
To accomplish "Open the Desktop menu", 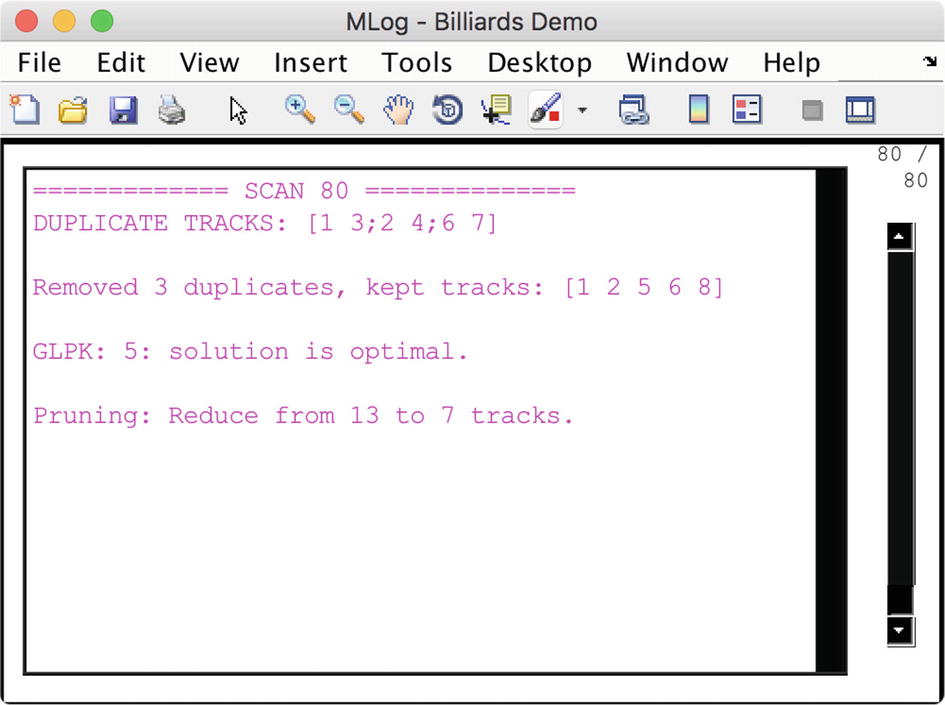I will (539, 62).
